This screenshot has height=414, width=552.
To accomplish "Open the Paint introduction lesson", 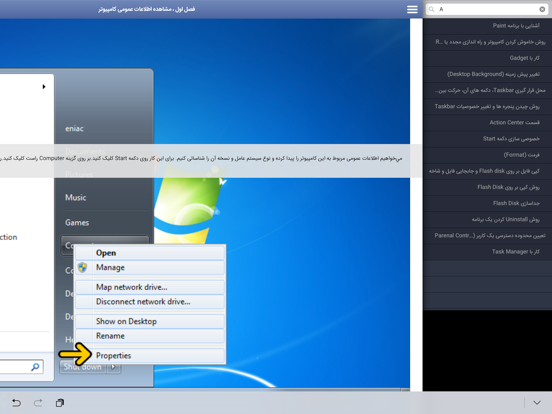I will 487,26.
